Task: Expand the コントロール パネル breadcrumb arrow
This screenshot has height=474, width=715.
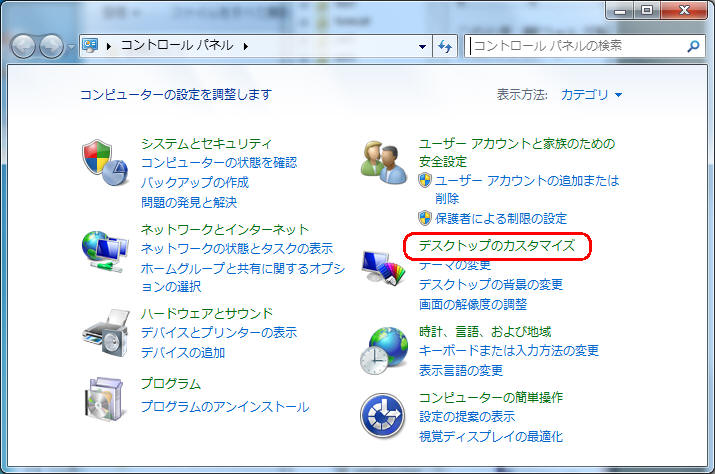Action: (245, 46)
